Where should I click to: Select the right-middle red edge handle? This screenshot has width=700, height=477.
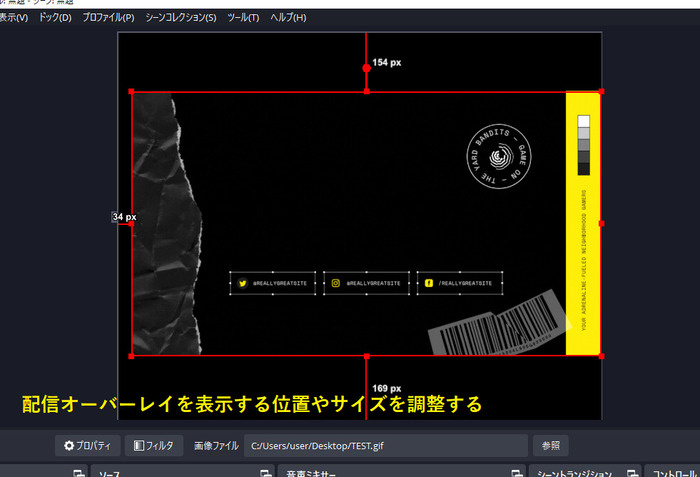click(601, 223)
